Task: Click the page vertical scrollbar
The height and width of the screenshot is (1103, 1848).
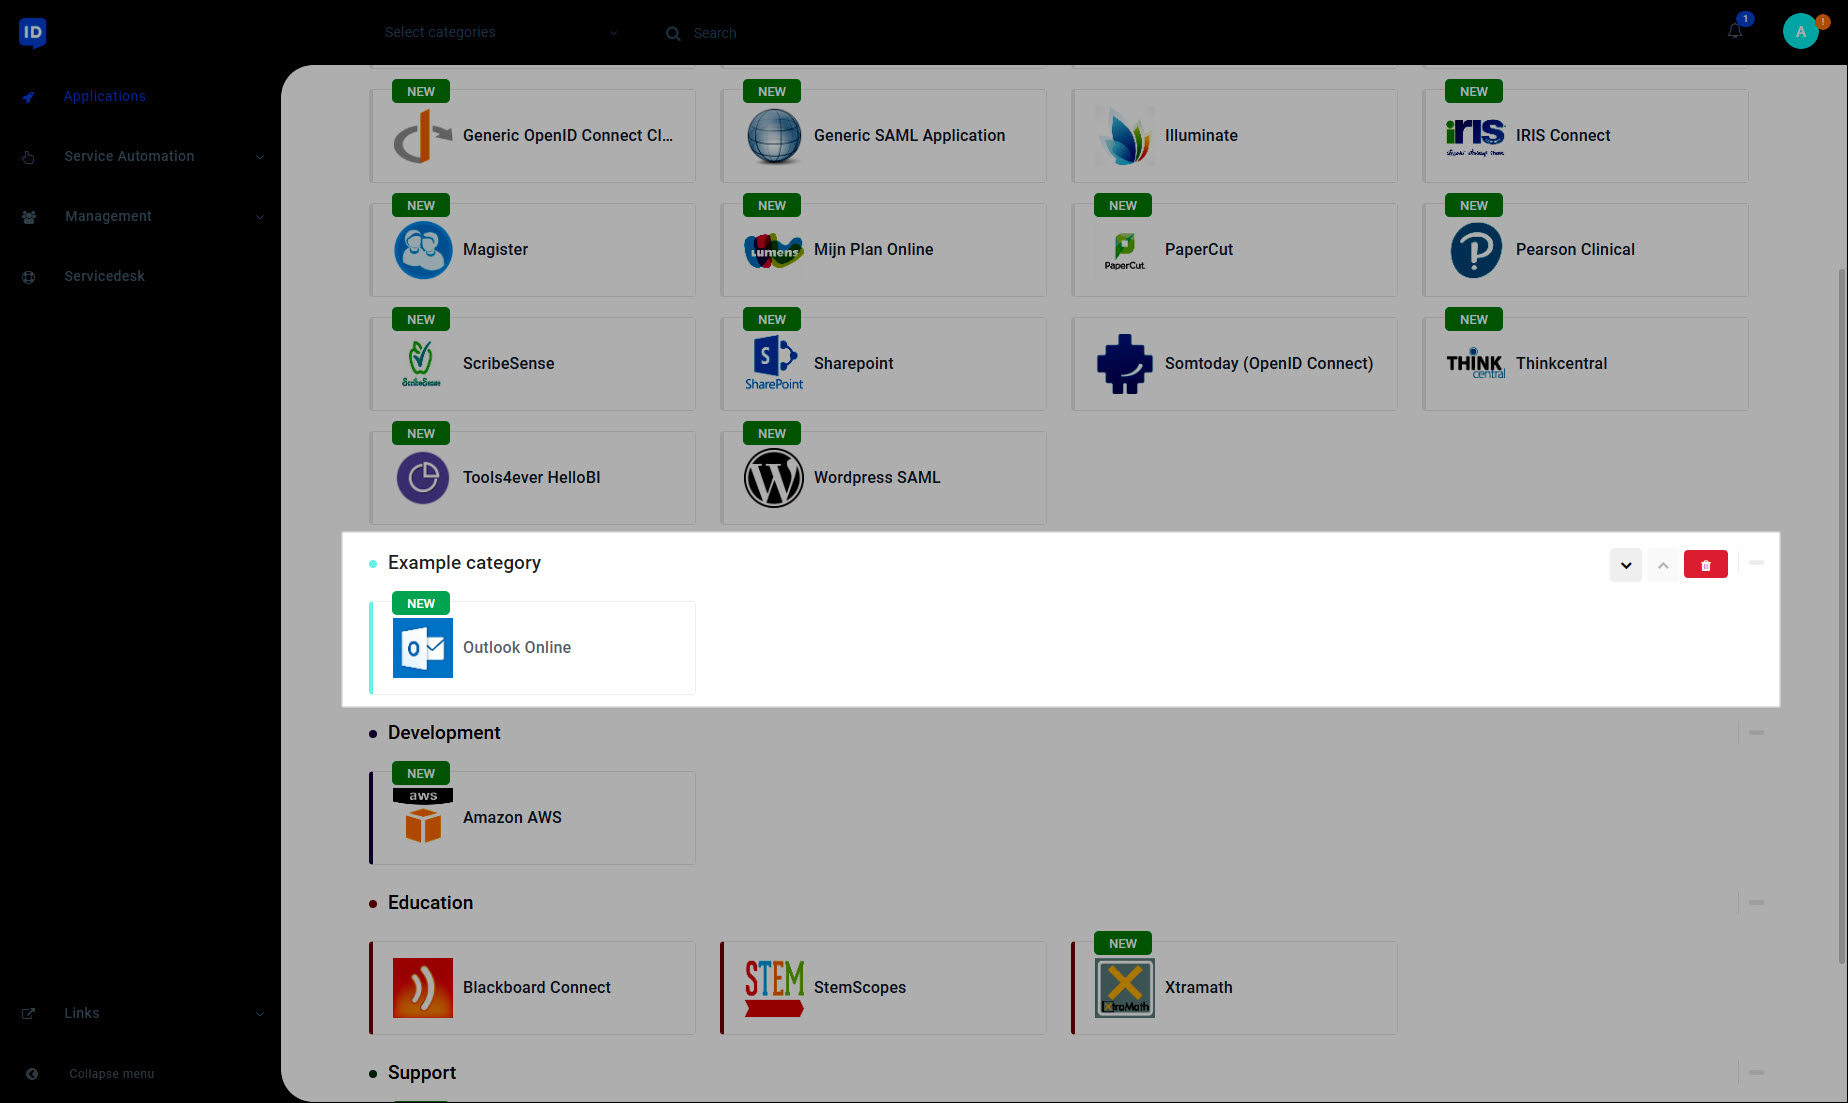Action: [1841, 615]
